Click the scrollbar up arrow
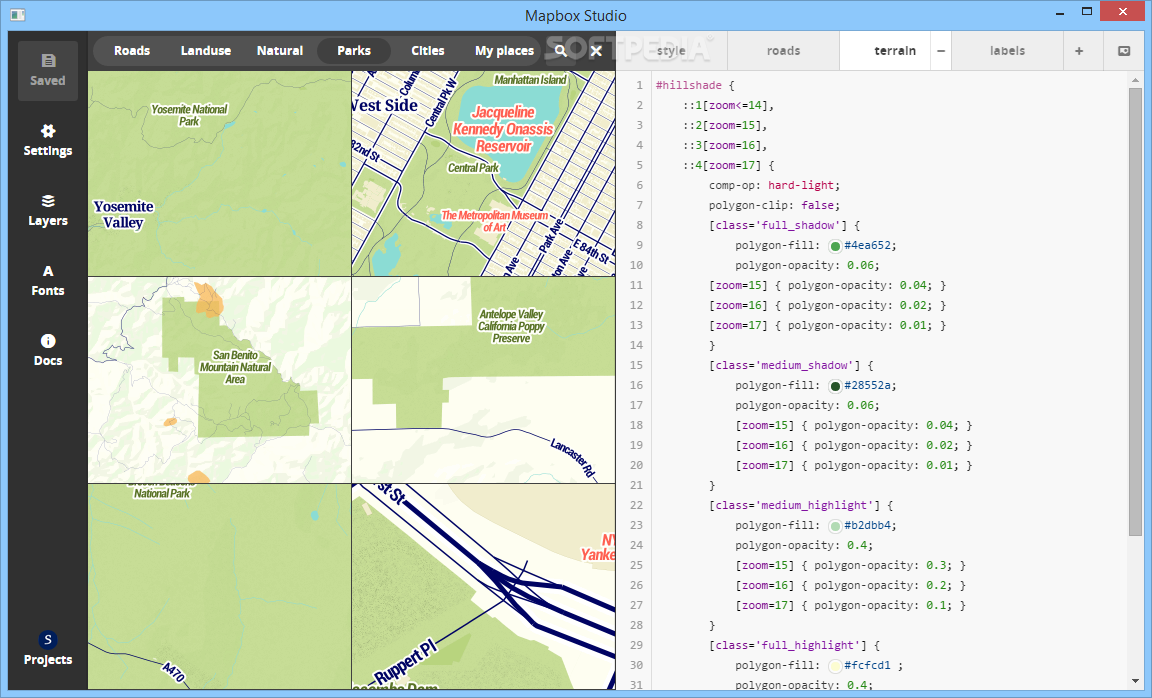Screen dimensions: 1152x698 coord(1135,79)
